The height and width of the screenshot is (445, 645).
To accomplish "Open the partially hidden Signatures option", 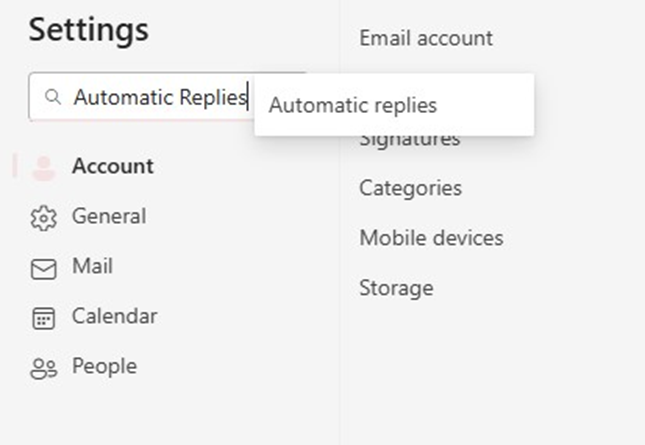I will click(x=410, y=141).
